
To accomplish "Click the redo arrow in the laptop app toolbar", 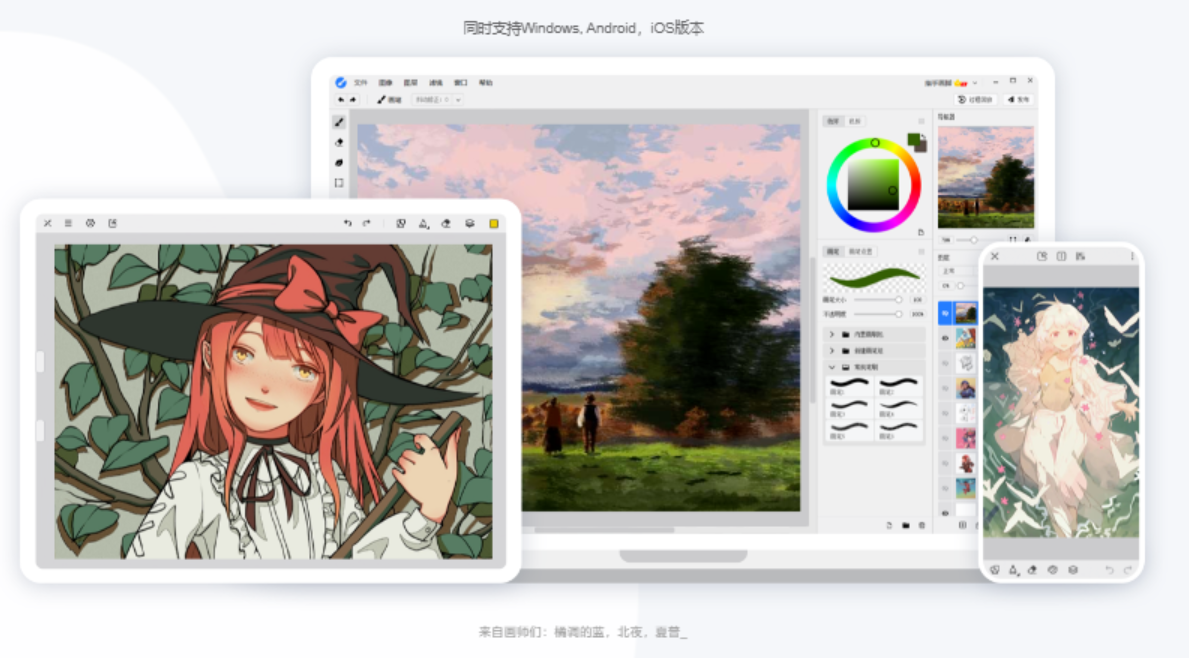I will 353,99.
